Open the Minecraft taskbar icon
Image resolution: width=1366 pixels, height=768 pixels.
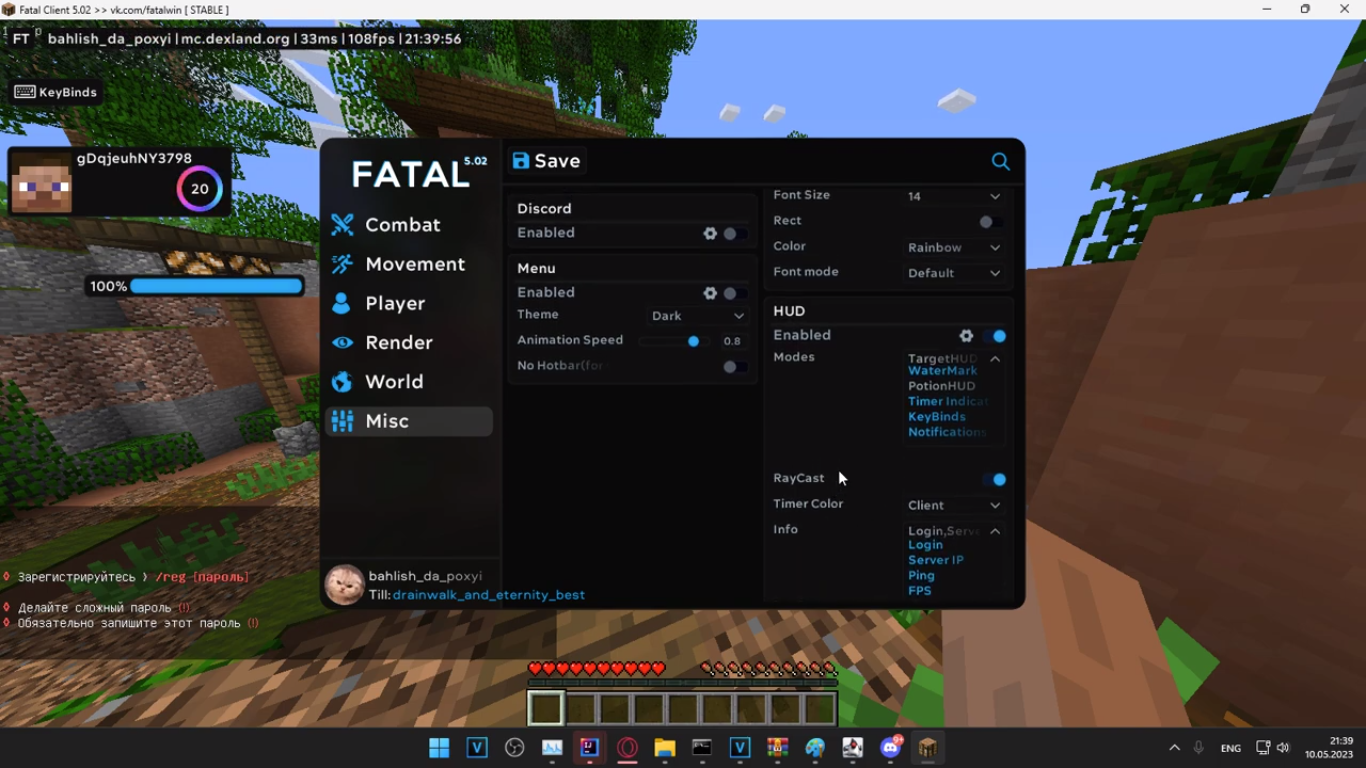coord(928,748)
